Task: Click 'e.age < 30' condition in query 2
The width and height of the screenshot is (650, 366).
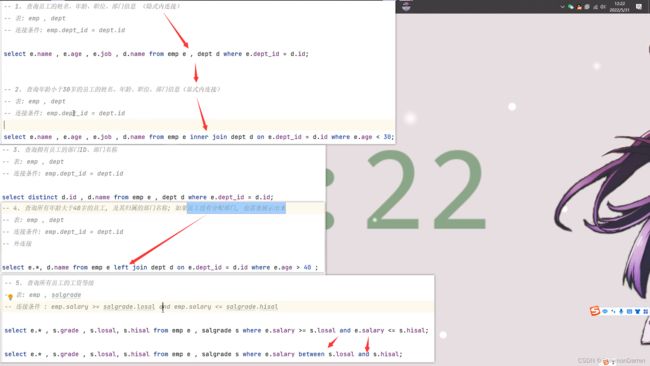Action: [x=373, y=137]
